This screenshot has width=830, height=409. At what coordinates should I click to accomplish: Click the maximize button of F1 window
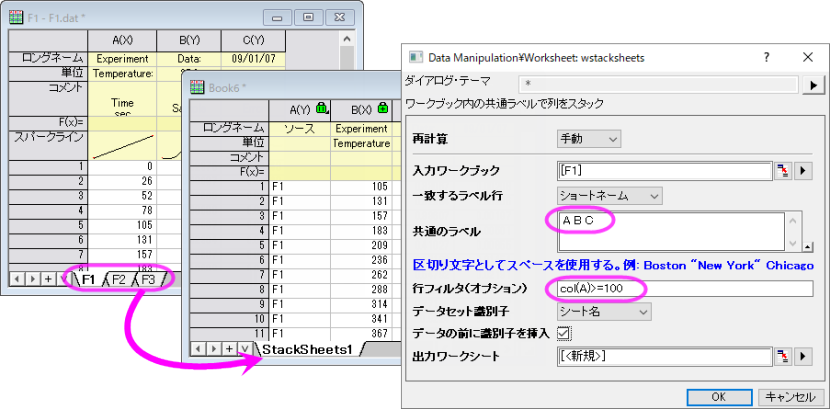point(309,17)
